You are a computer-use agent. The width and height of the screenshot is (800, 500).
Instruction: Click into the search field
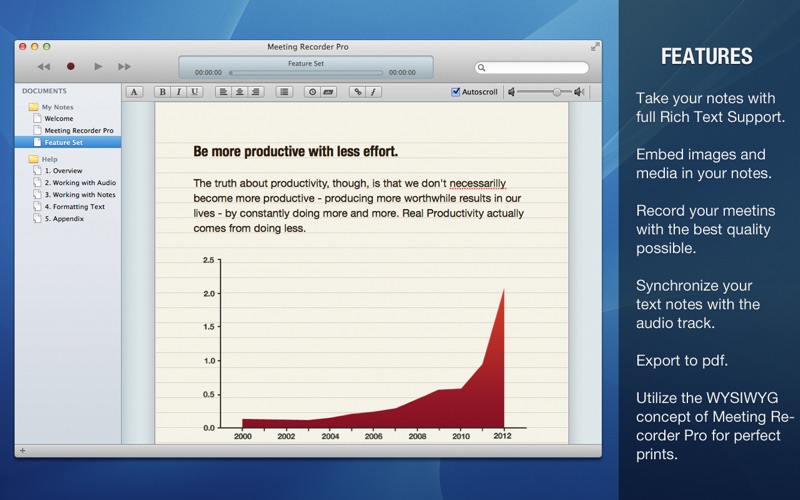coord(532,67)
